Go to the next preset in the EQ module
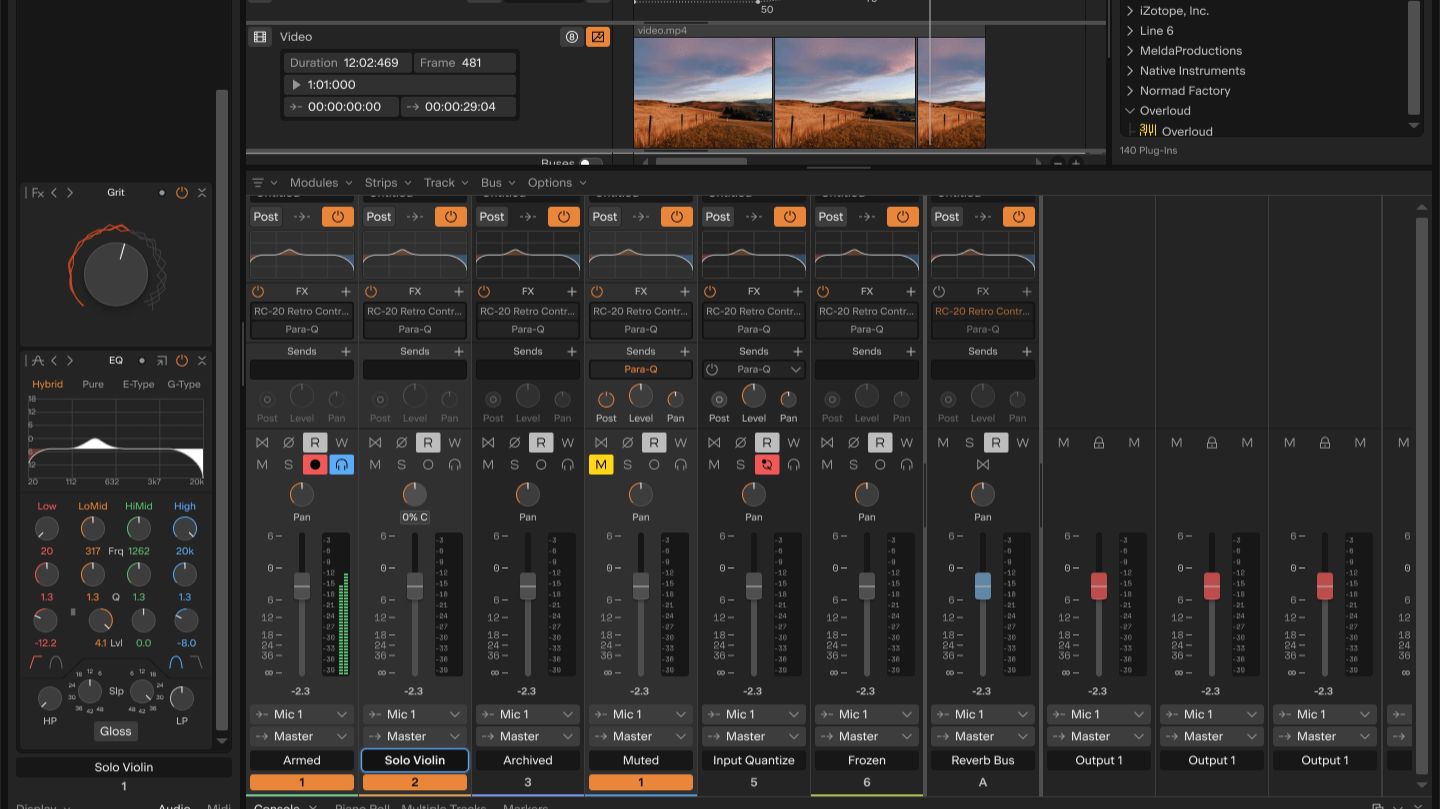The height and width of the screenshot is (809, 1440). click(x=70, y=360)
